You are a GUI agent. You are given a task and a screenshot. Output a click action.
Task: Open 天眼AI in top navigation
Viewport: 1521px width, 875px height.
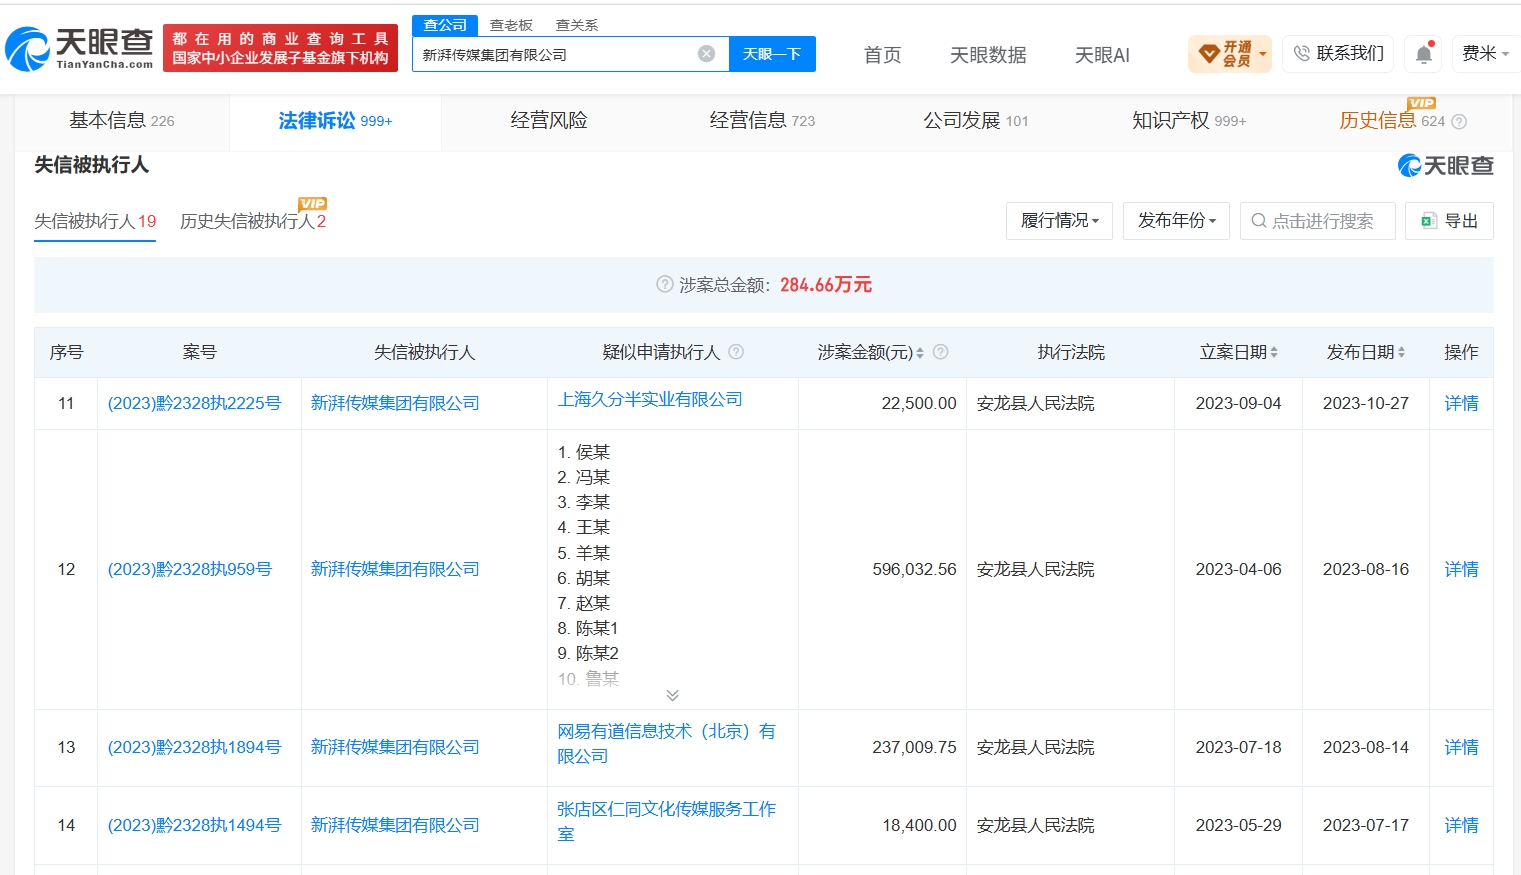1102,55
